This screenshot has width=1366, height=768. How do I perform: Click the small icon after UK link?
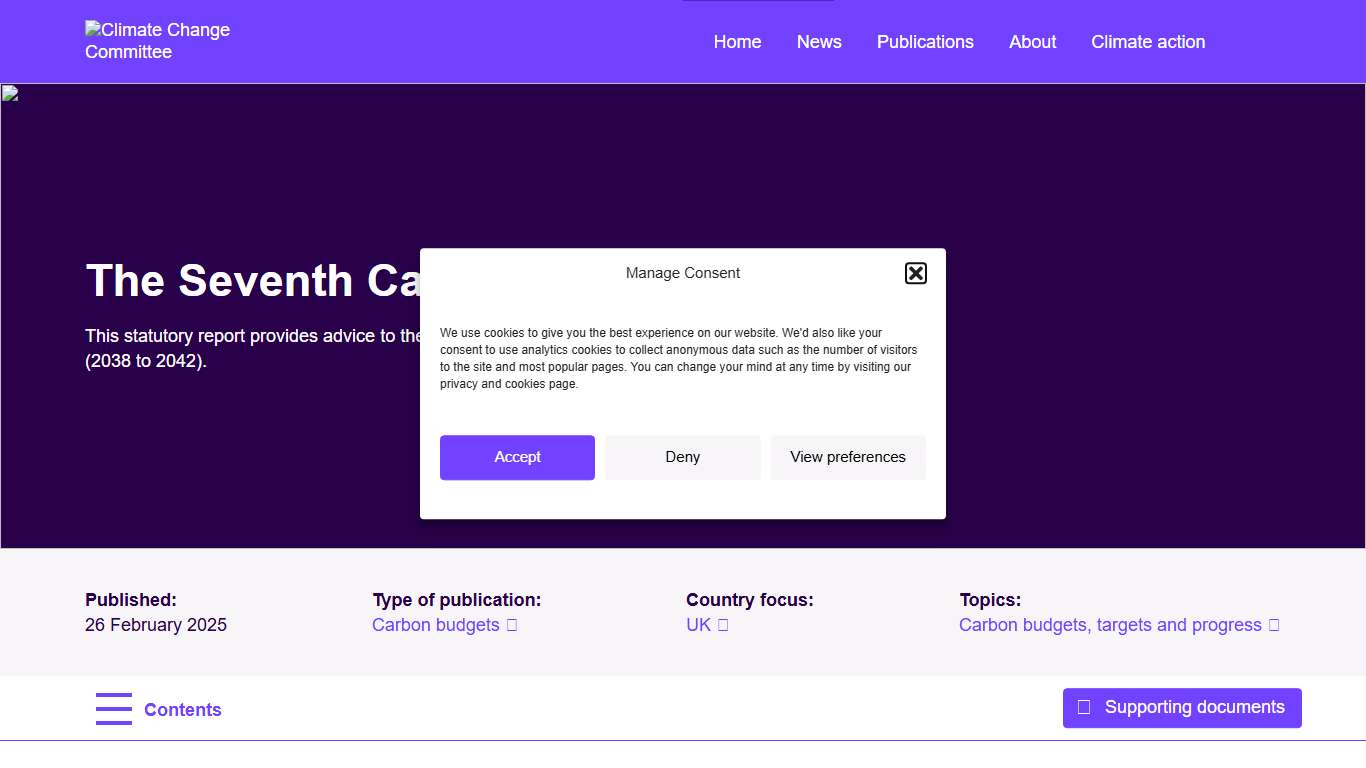tap(723, 625)
